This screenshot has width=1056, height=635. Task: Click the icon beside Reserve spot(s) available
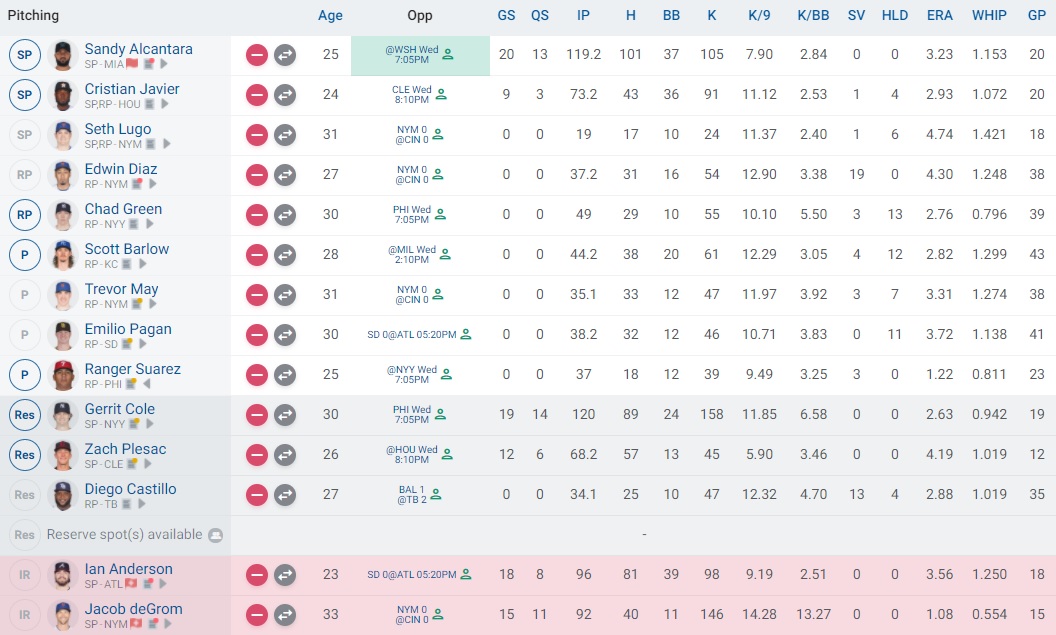(215, 535)
